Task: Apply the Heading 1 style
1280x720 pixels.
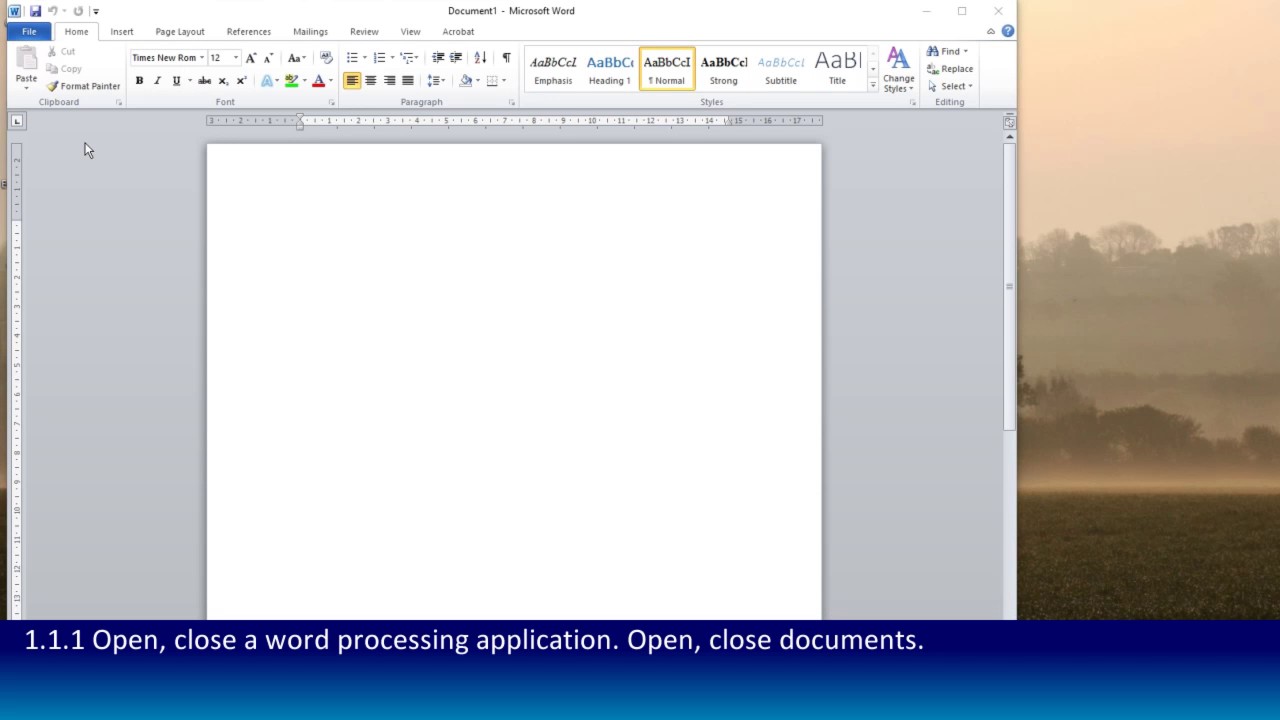Action: tap(609, 69)
